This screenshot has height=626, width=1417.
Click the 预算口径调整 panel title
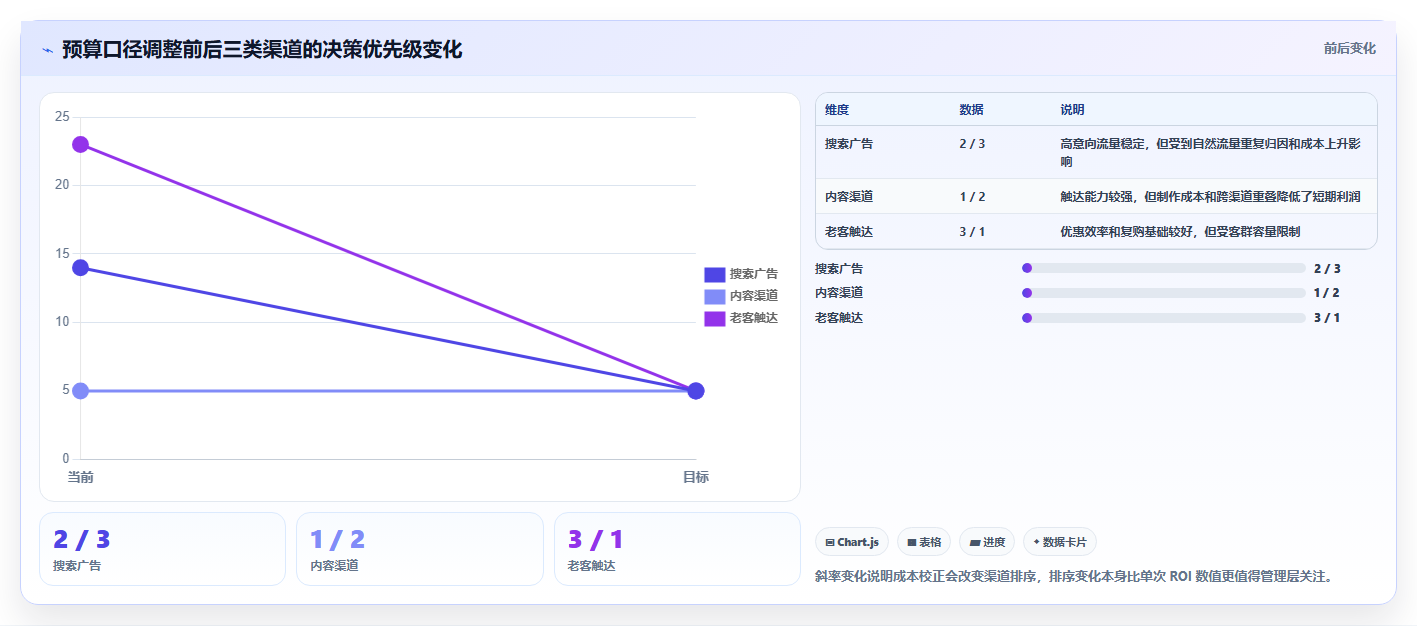point(262,49)
